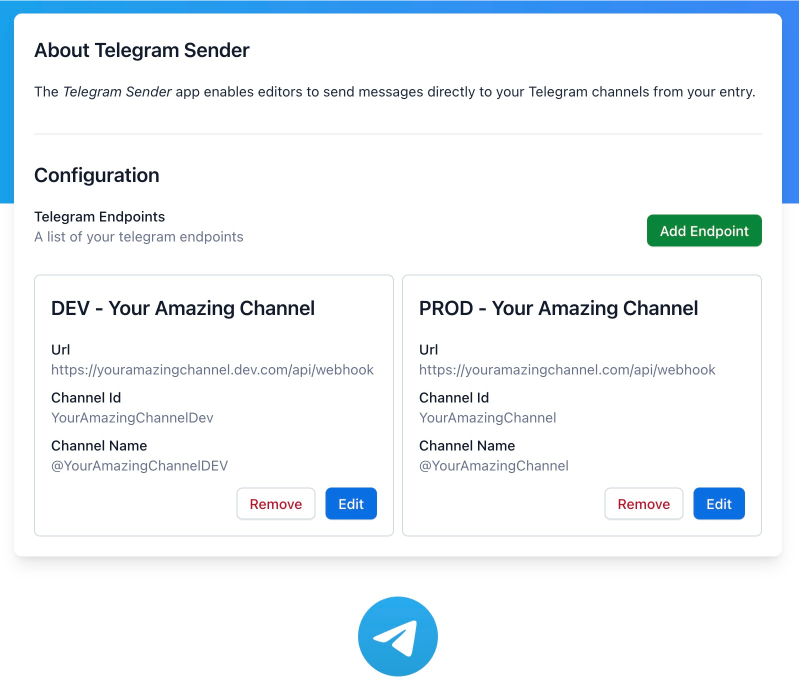Viewport: 799px width, 691px height.
Task: Click the @YourAmazingChannelDEV channel name
Action: pos(140,466)
